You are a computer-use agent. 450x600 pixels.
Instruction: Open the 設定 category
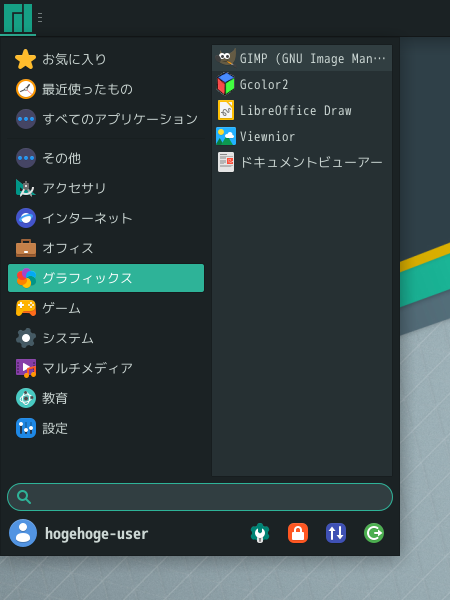pos(106,428)
